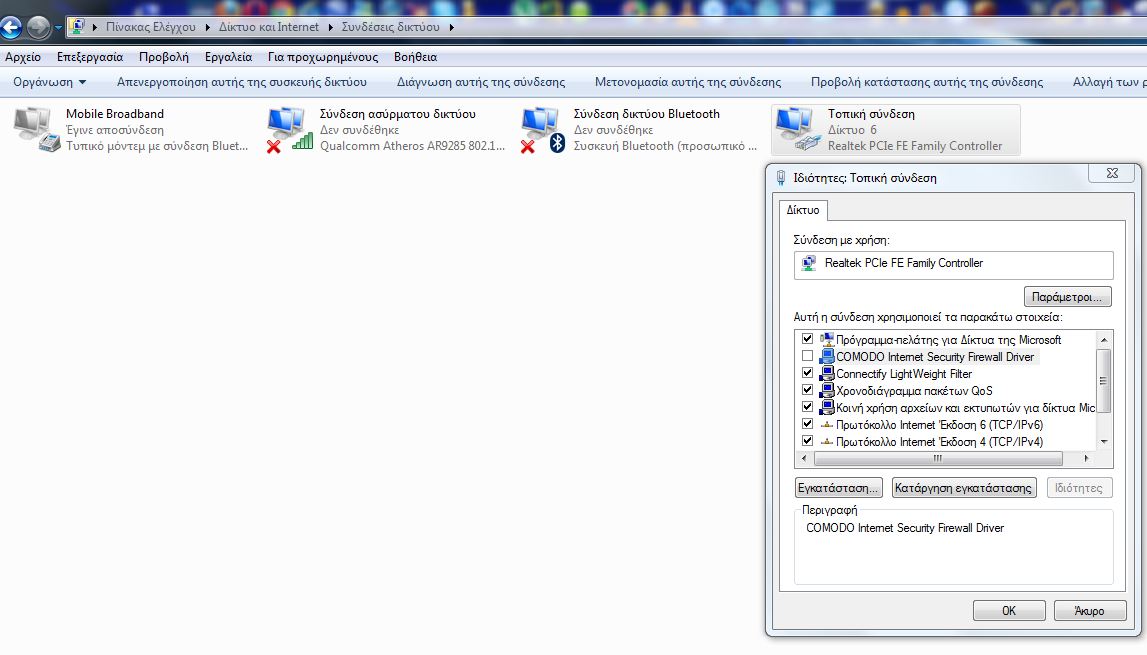
Task: Click horizontal scroll left arrow in list
Action: coord(804,459)
